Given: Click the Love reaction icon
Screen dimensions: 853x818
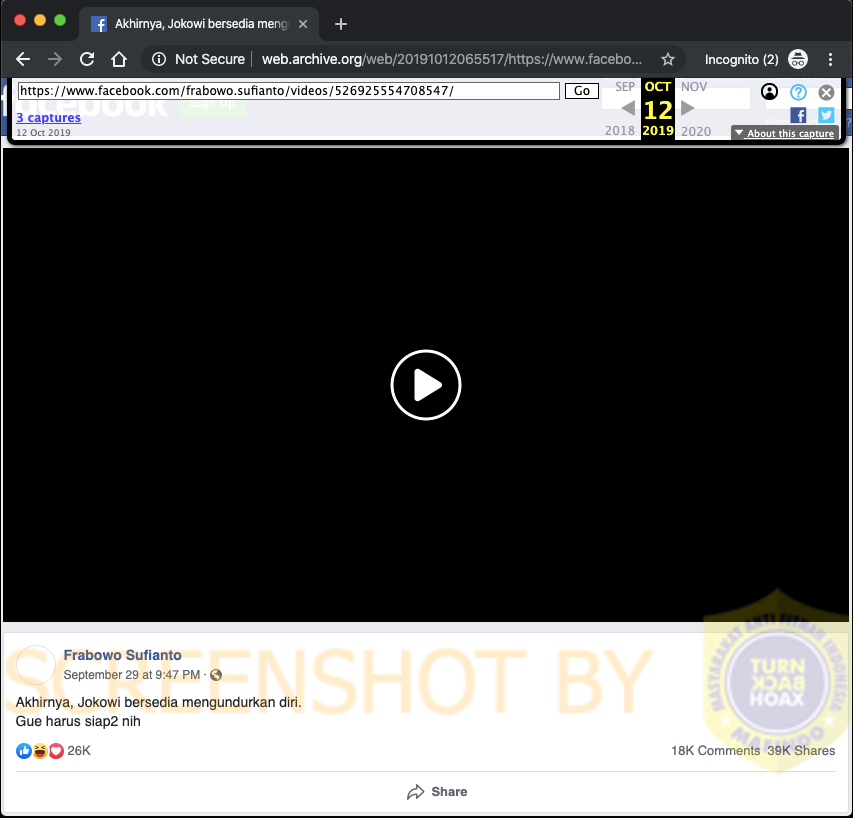Looking at the screenshot, I should pos(56,751).
